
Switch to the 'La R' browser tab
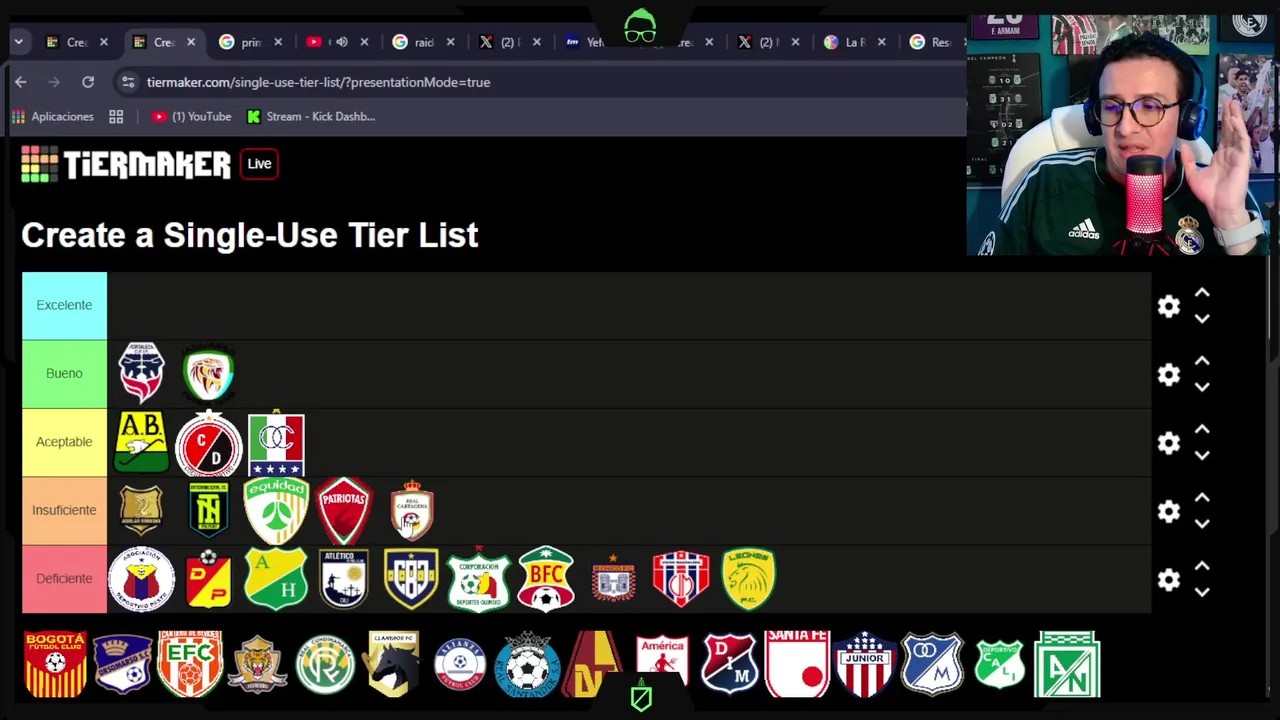tap(855, 42)
